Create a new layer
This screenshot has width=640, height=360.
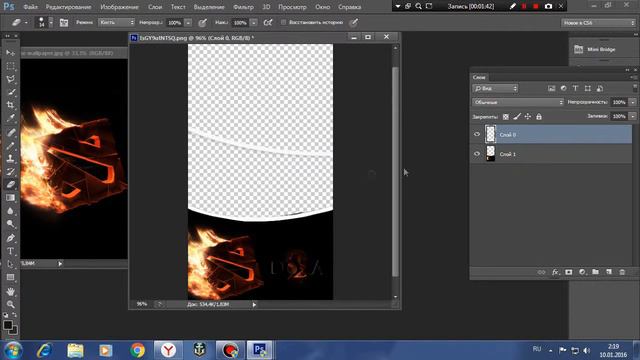coord(609,272)
